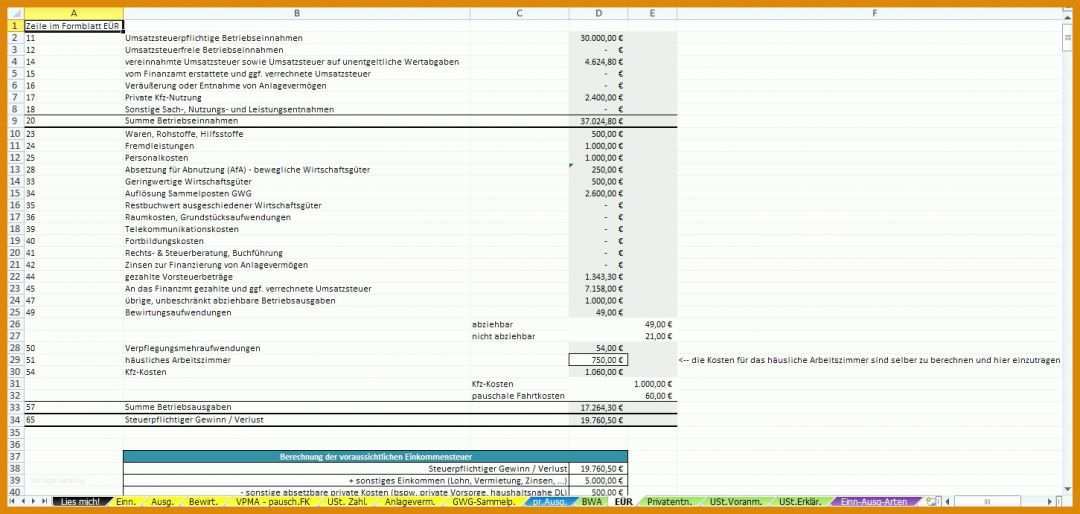Select cell 'Bewirtungsaufwendungen'
This screenshot has width=1080, height=514.
[x=297, y=312]
